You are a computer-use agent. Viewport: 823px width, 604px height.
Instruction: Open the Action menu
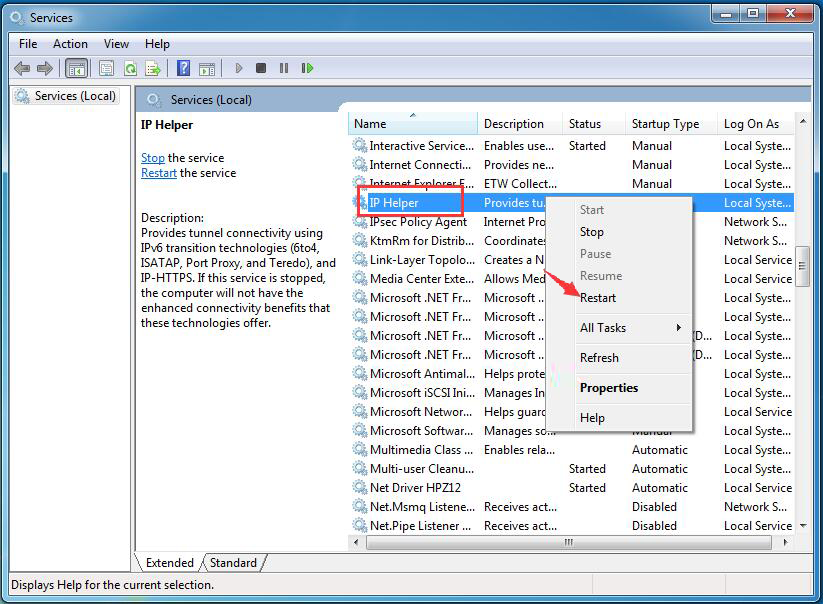[x=70, y=44]
